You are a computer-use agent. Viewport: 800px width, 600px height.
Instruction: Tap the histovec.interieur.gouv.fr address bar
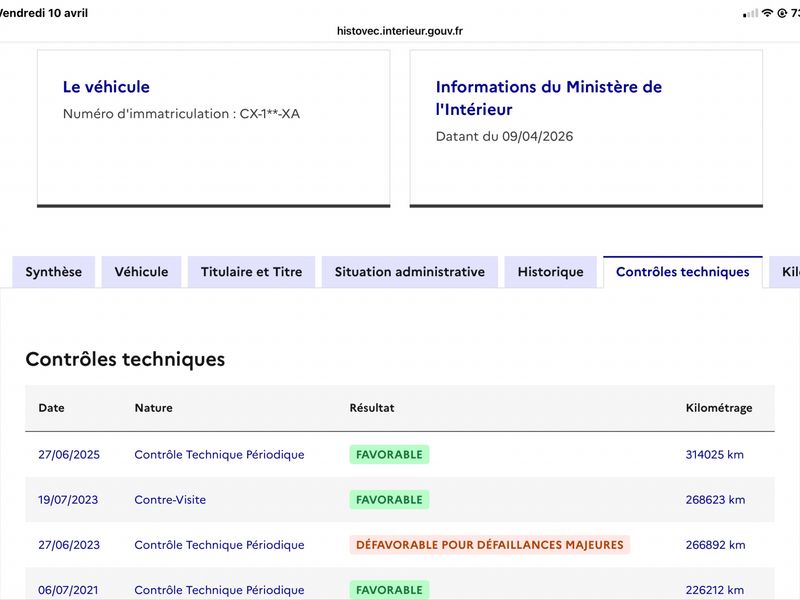pyautogui.click(x=400, y=31)
